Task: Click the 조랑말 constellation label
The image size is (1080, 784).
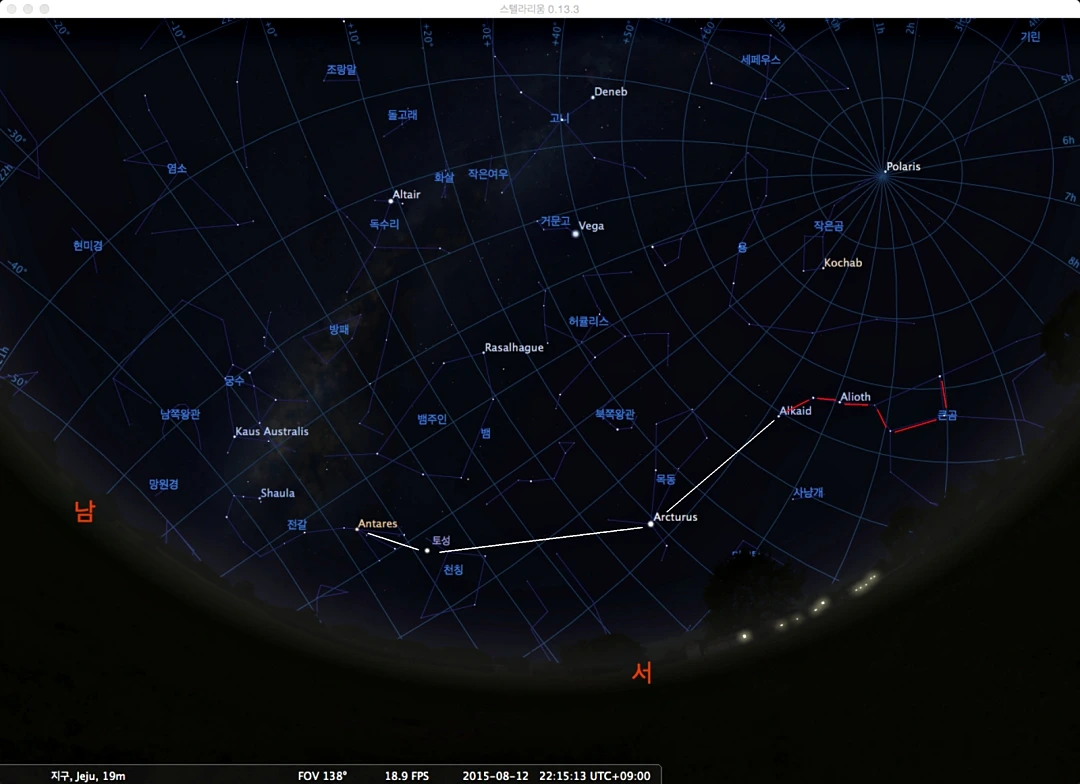Action: (x=342, y=70)
